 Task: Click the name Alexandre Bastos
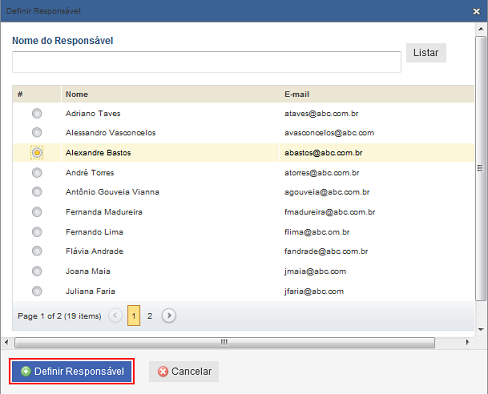click(98, 153)
